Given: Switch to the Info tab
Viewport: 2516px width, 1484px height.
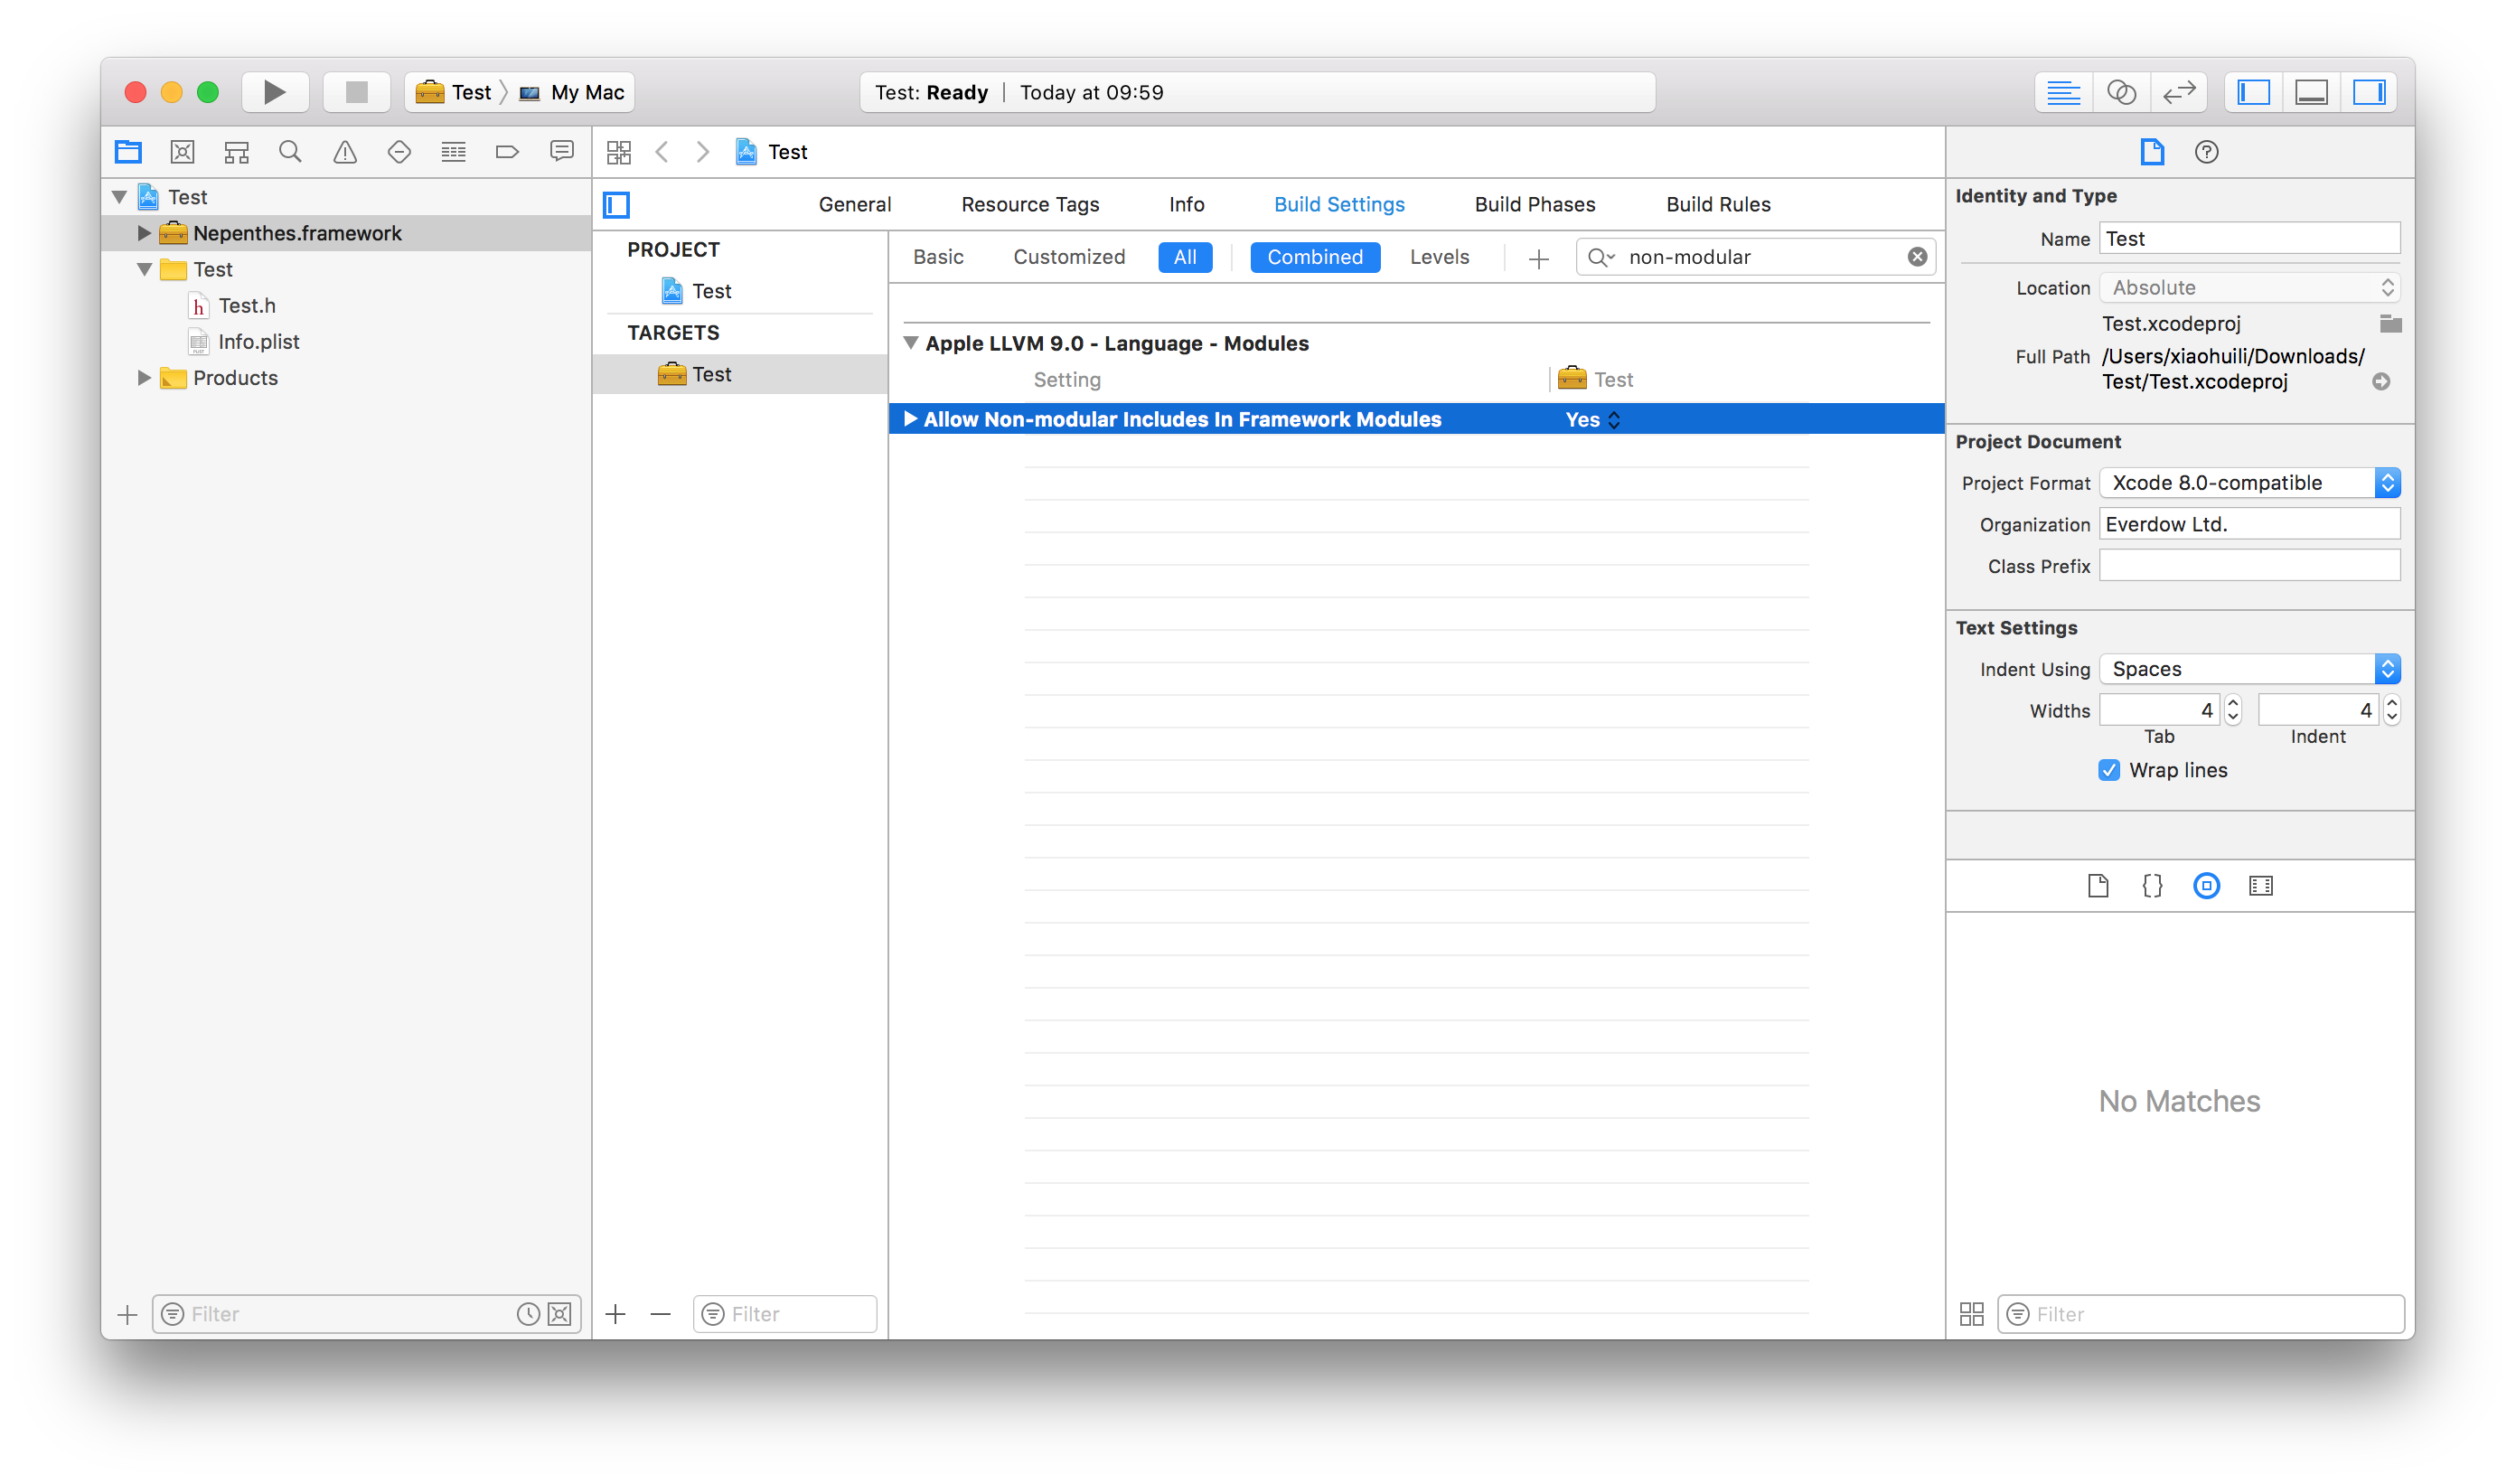Looking at the screenshot, I should 1187,205.
